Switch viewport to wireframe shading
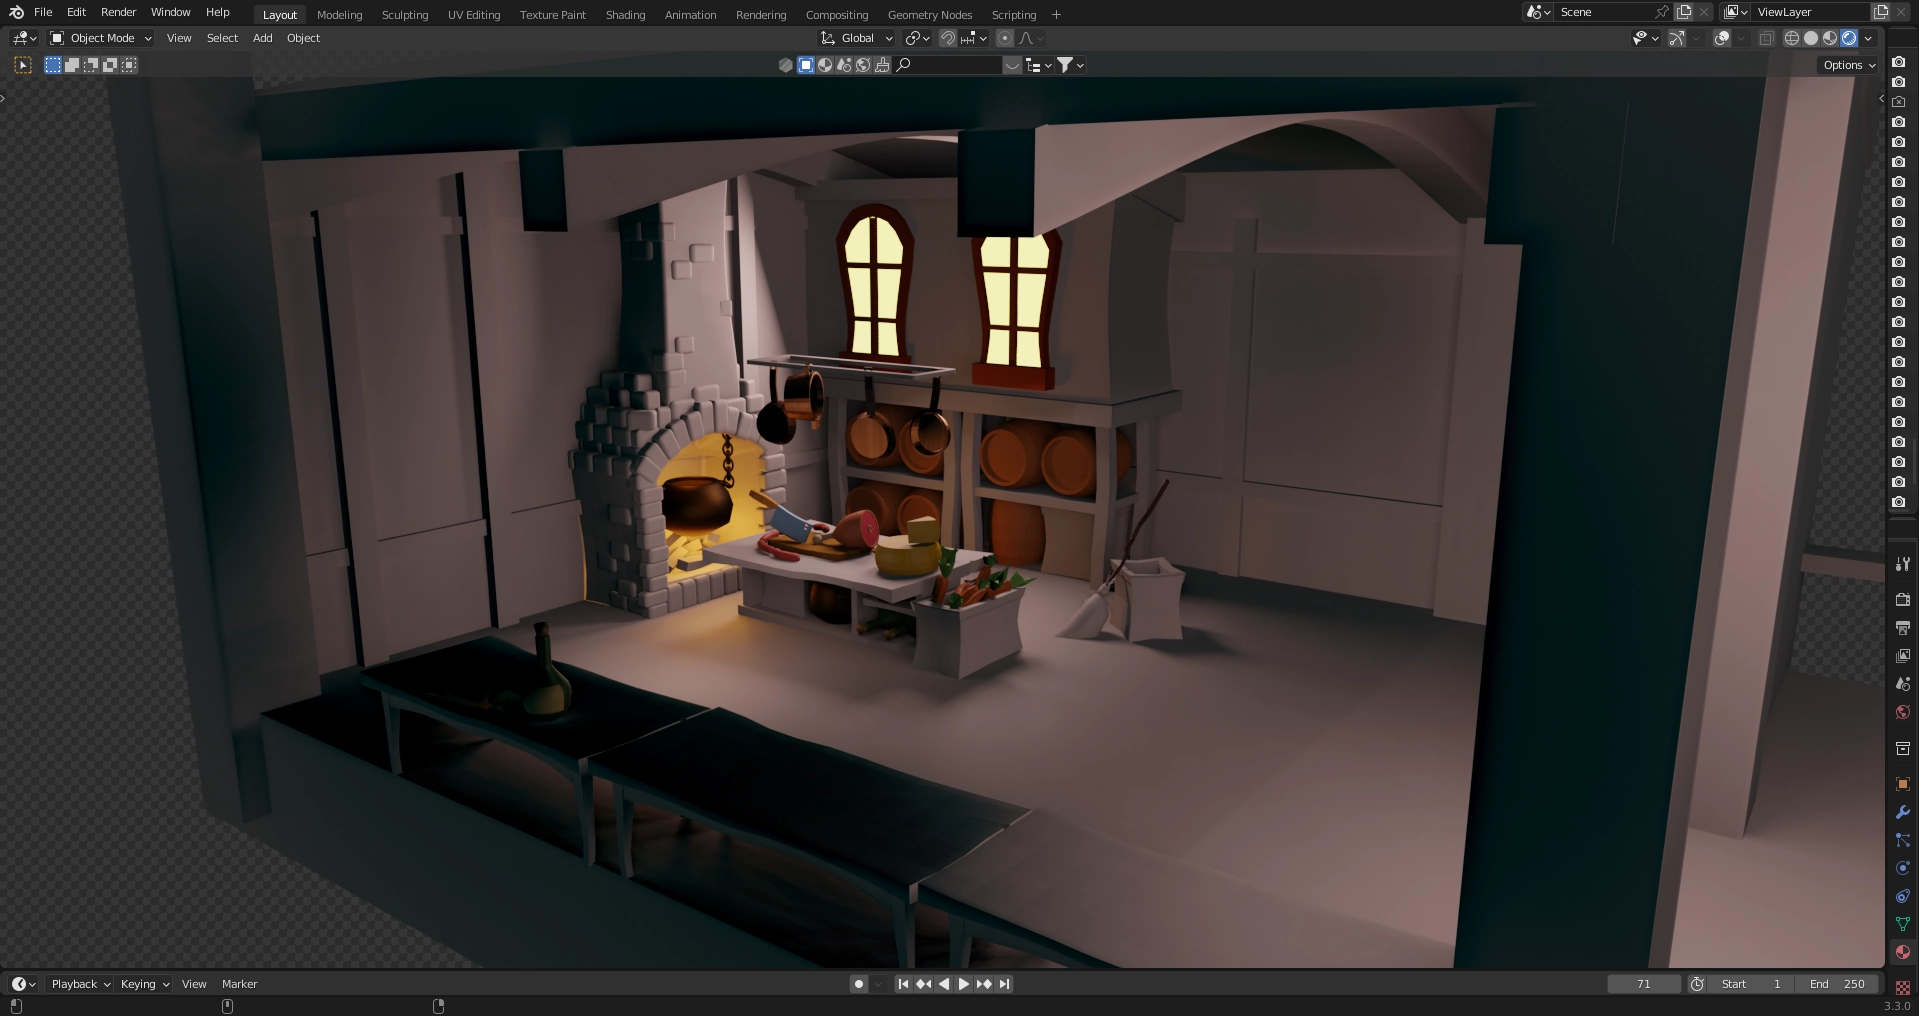Image resolution: width=1920 pixels, height=1016 pixels. click(1791, 38)
